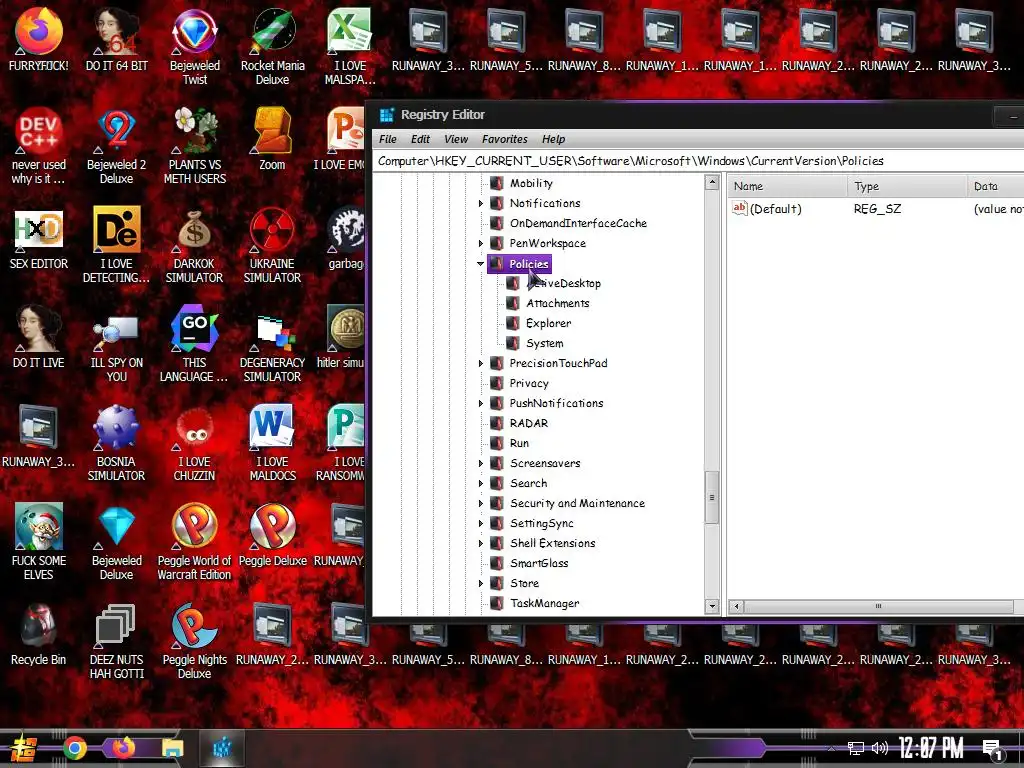
Task: Select the (Default) registry value
Action: 775,209
